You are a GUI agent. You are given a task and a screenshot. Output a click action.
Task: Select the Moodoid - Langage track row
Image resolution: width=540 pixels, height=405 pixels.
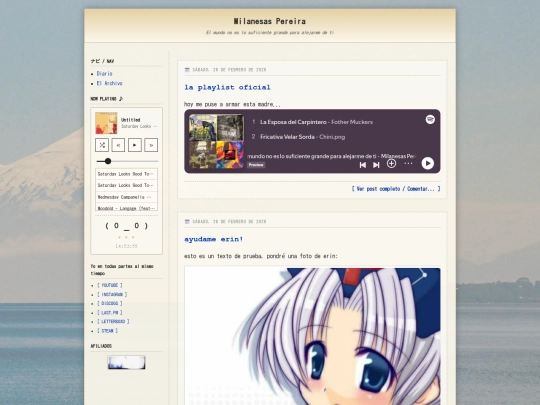point(126,207)
